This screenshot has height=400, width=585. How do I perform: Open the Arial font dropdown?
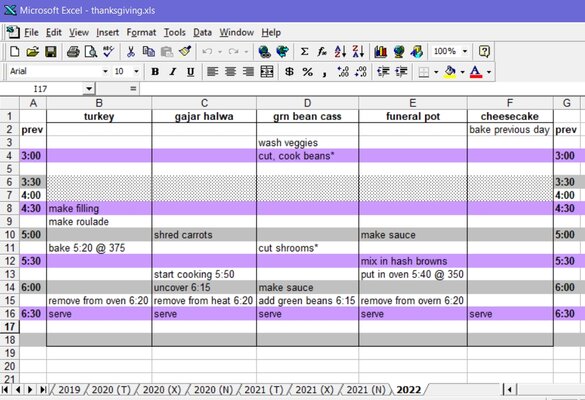[106, 71]
